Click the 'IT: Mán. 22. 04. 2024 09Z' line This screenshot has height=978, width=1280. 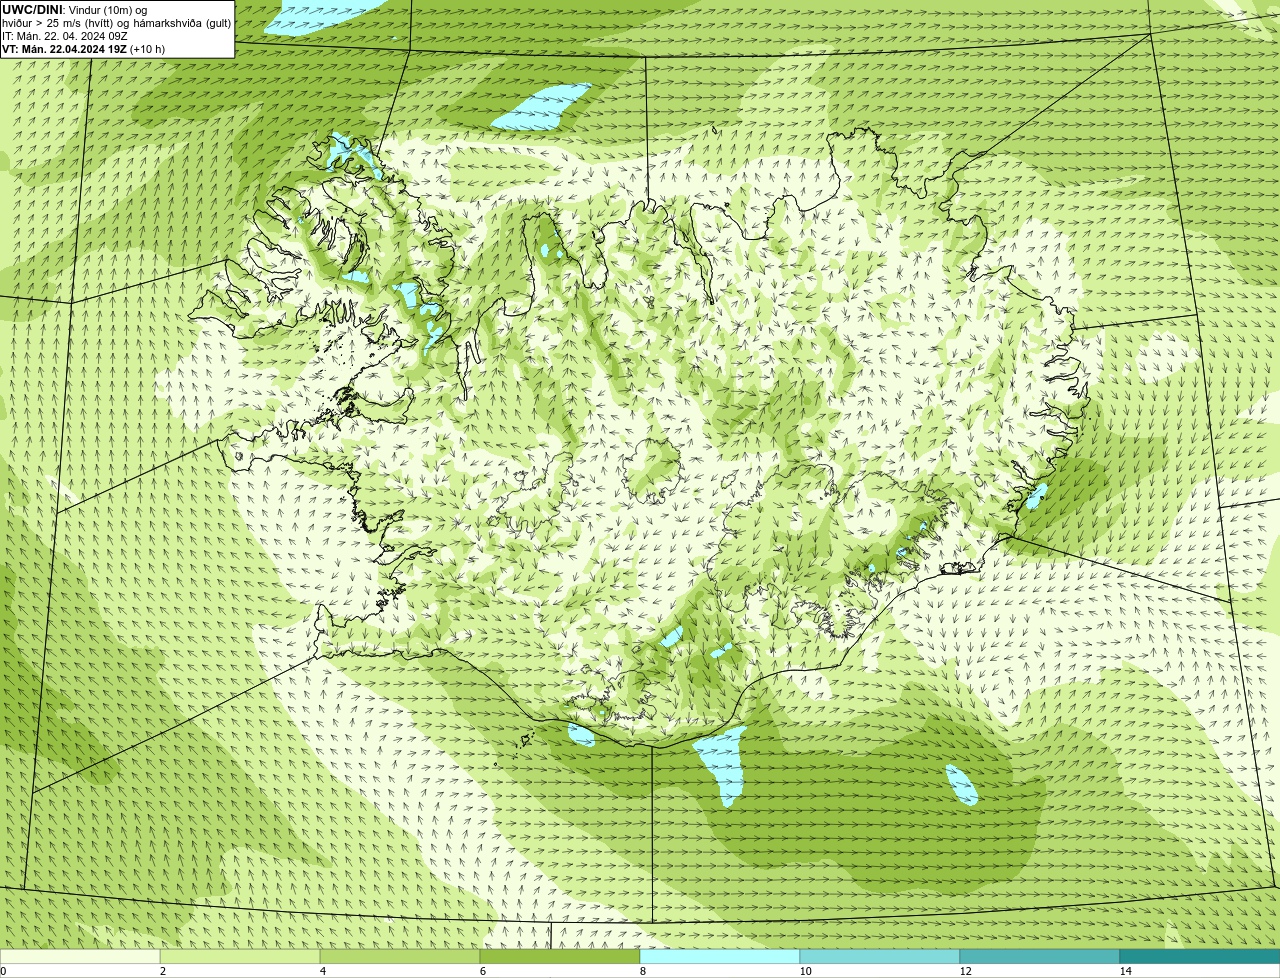tap(65, 36)
